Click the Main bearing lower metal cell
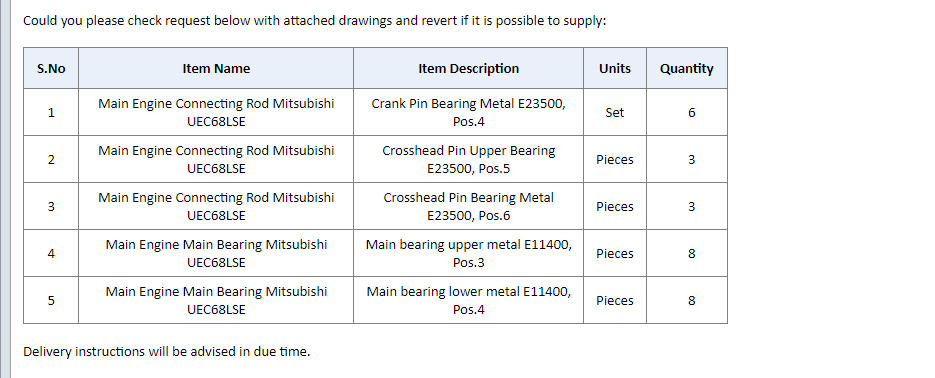 pyautogui.click(x=468, y=300)
